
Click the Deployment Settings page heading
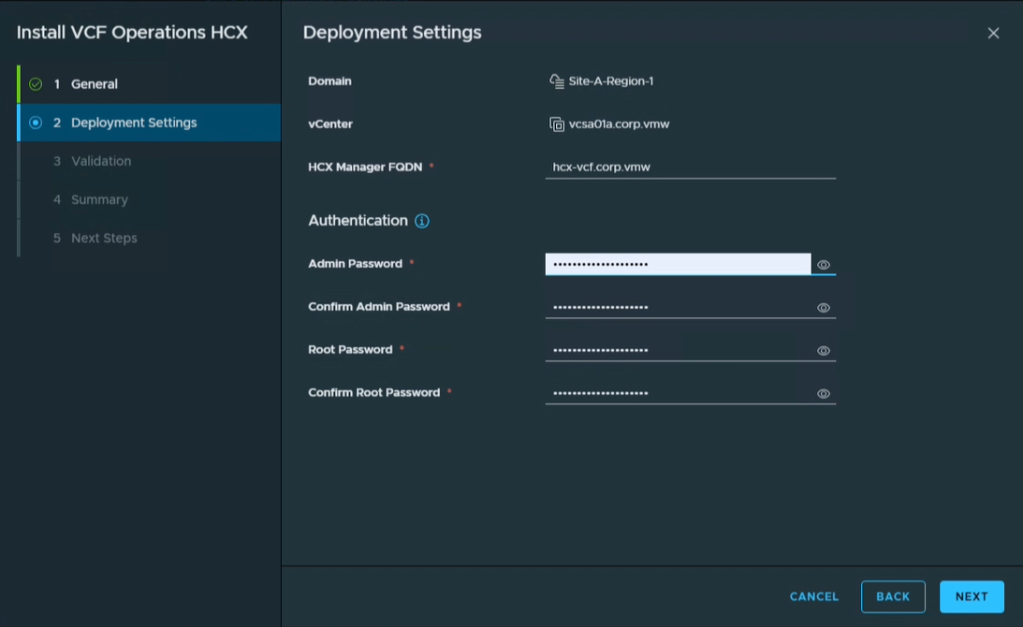tap(392, 33)
